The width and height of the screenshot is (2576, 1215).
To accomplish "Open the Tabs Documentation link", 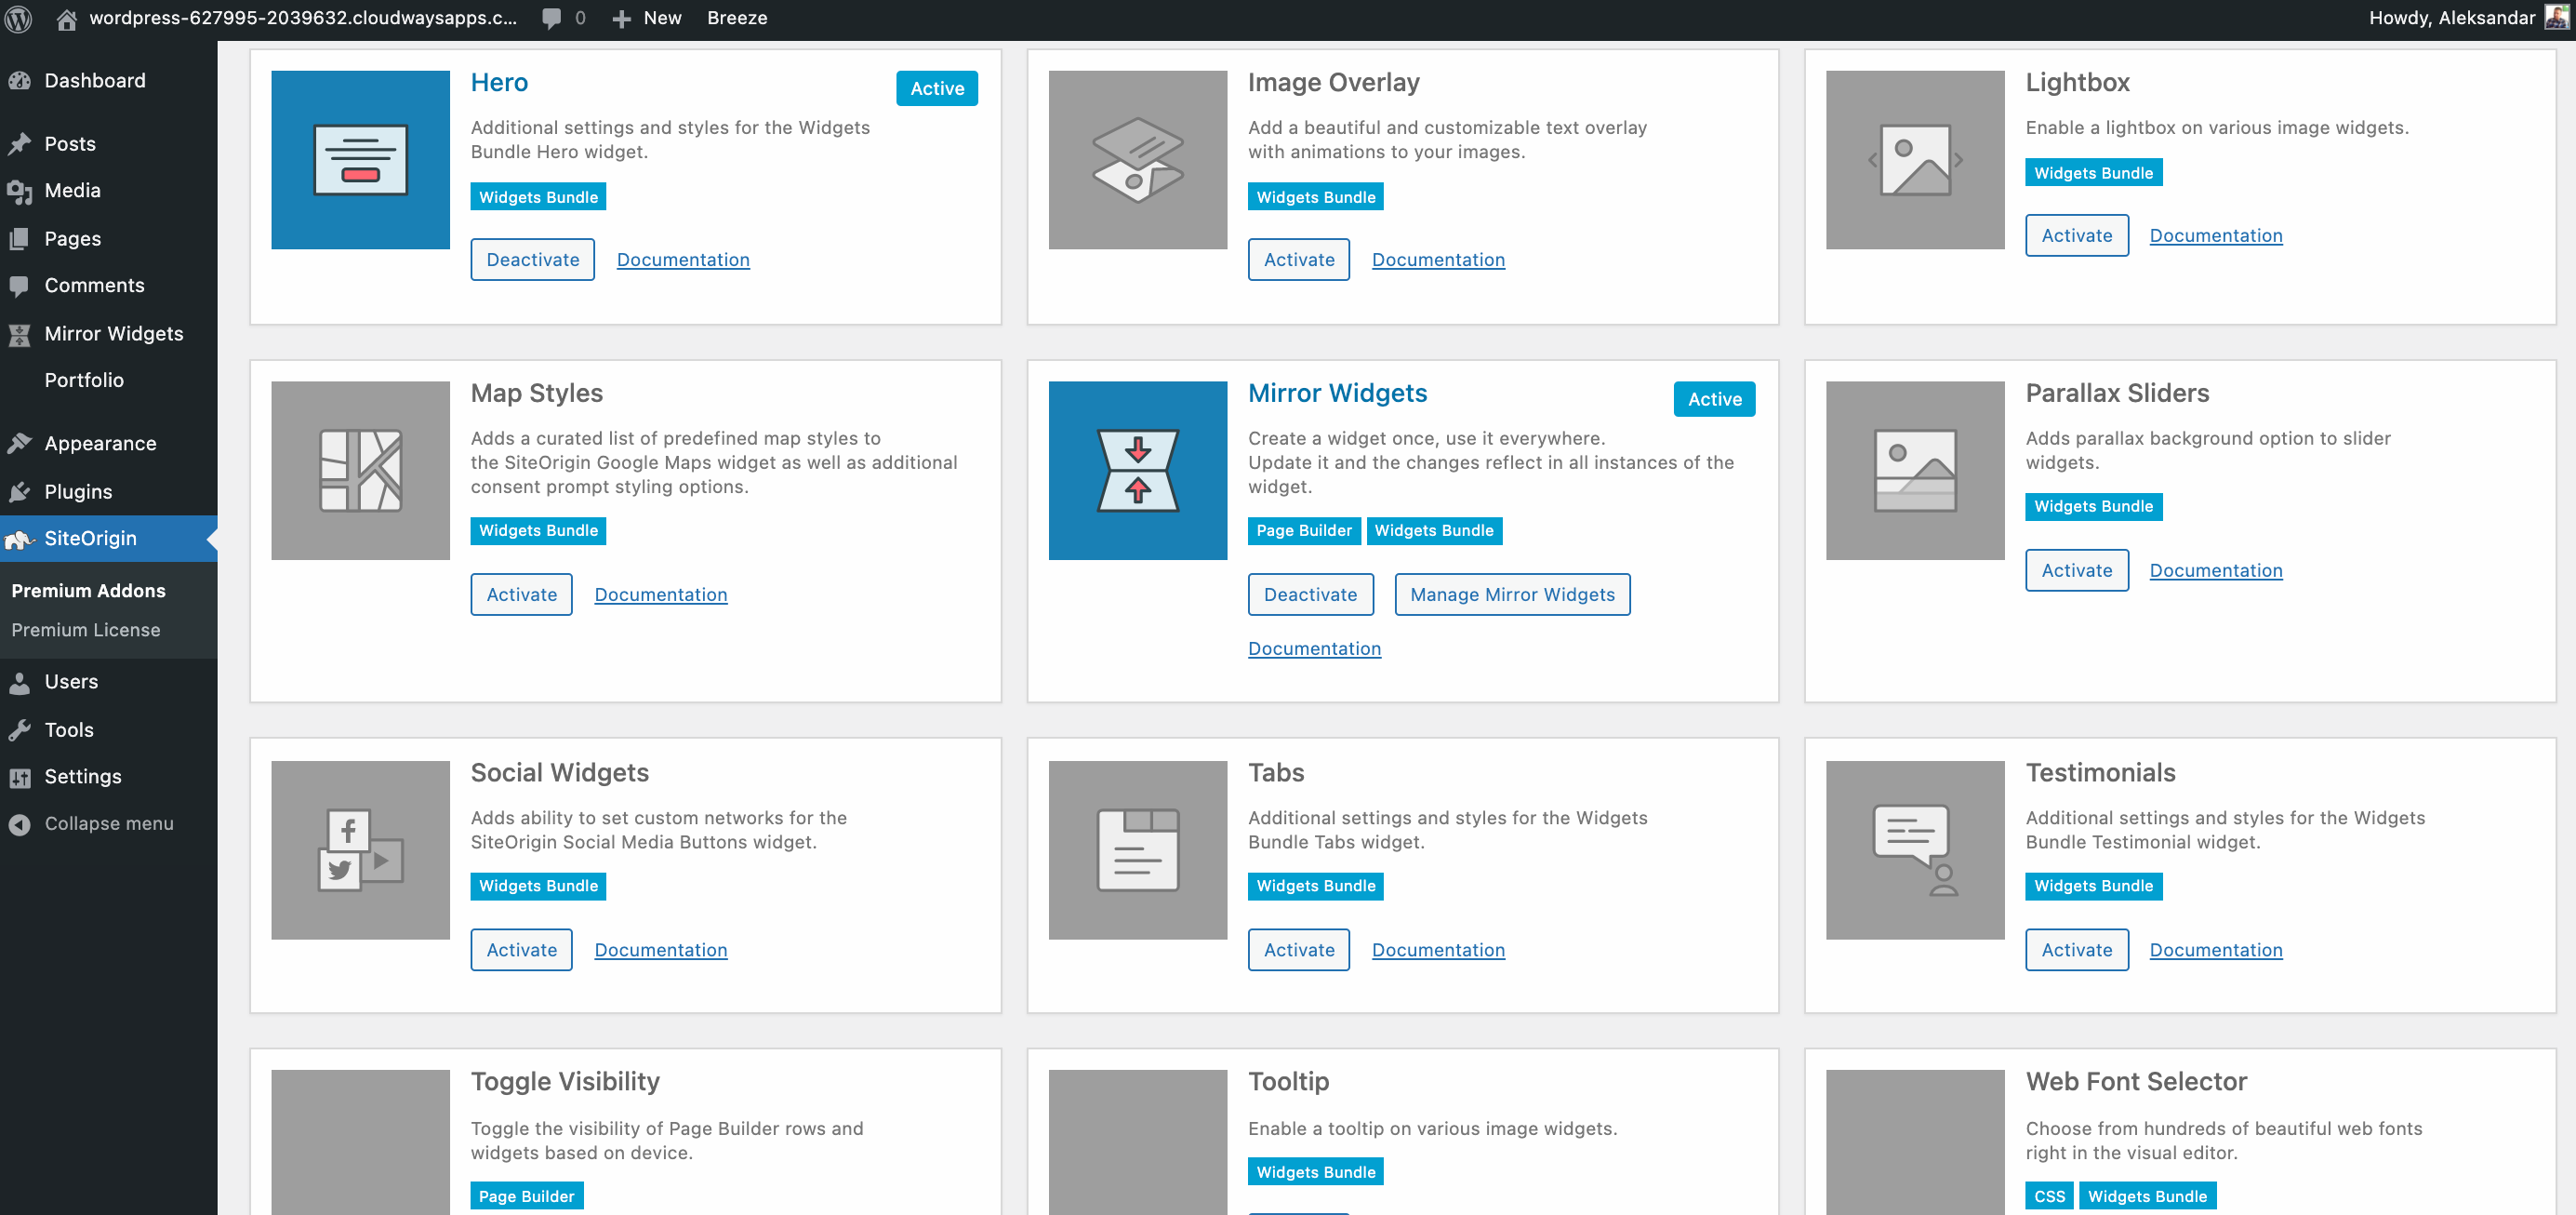I will coord(1437,949).
